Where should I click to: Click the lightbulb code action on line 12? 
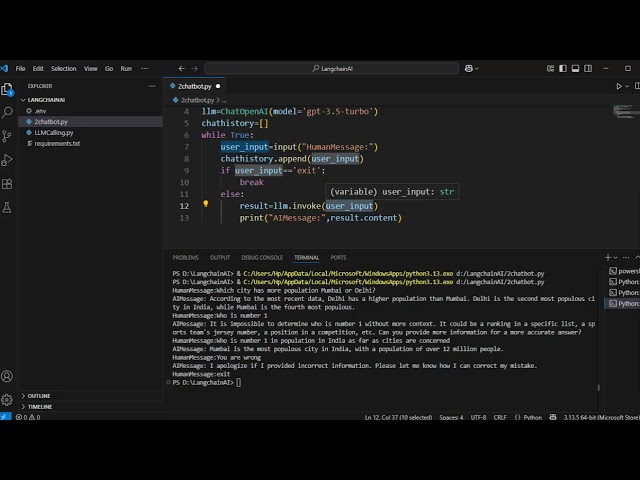click(x=206, y=204)
